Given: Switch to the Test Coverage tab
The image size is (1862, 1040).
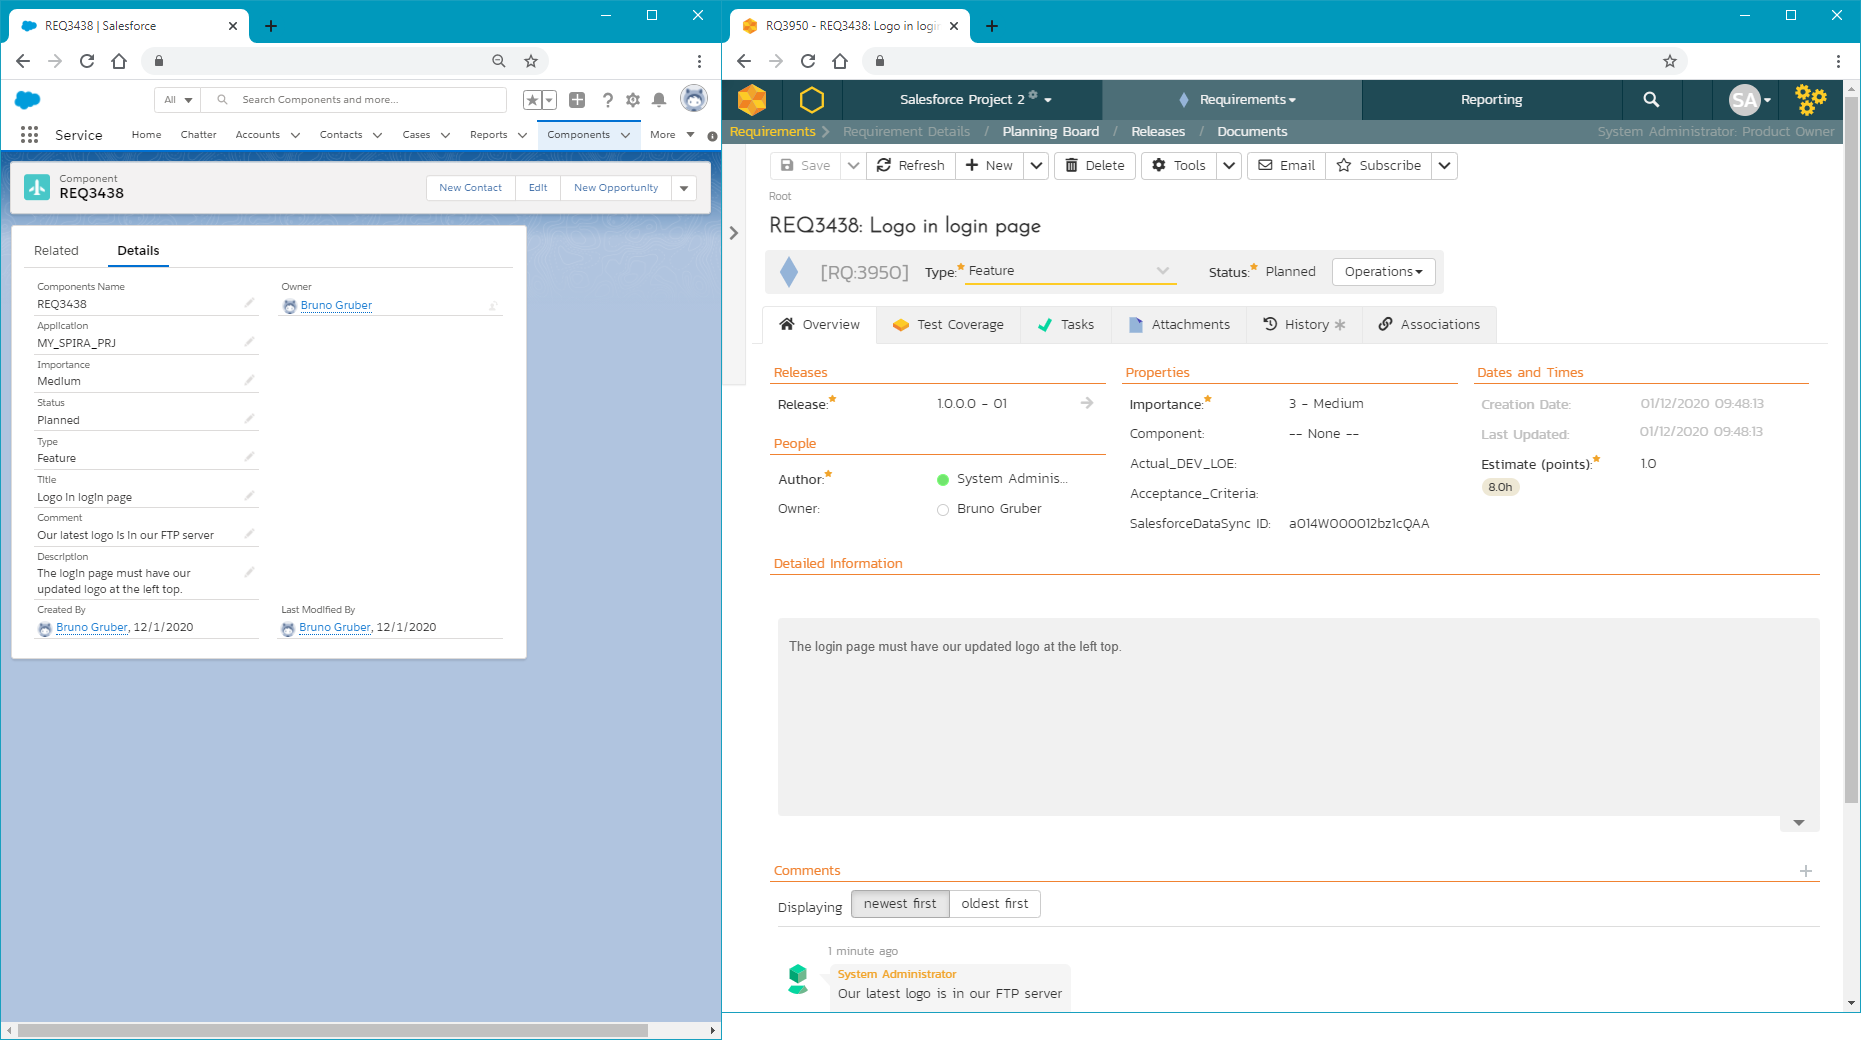Looking at the screenshot, I should pos(948,325).
